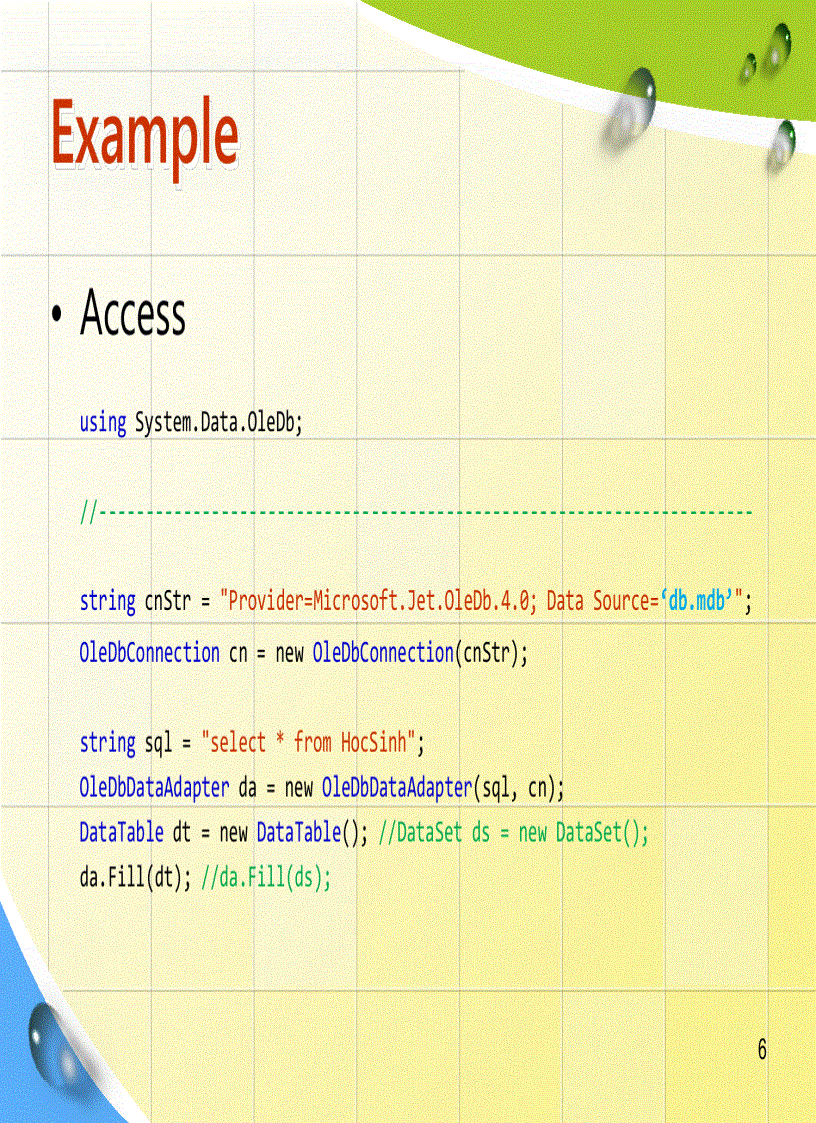Click the "da.Fill(dt);" statement
Screen dimensions: 816x1123
point(136,878)
